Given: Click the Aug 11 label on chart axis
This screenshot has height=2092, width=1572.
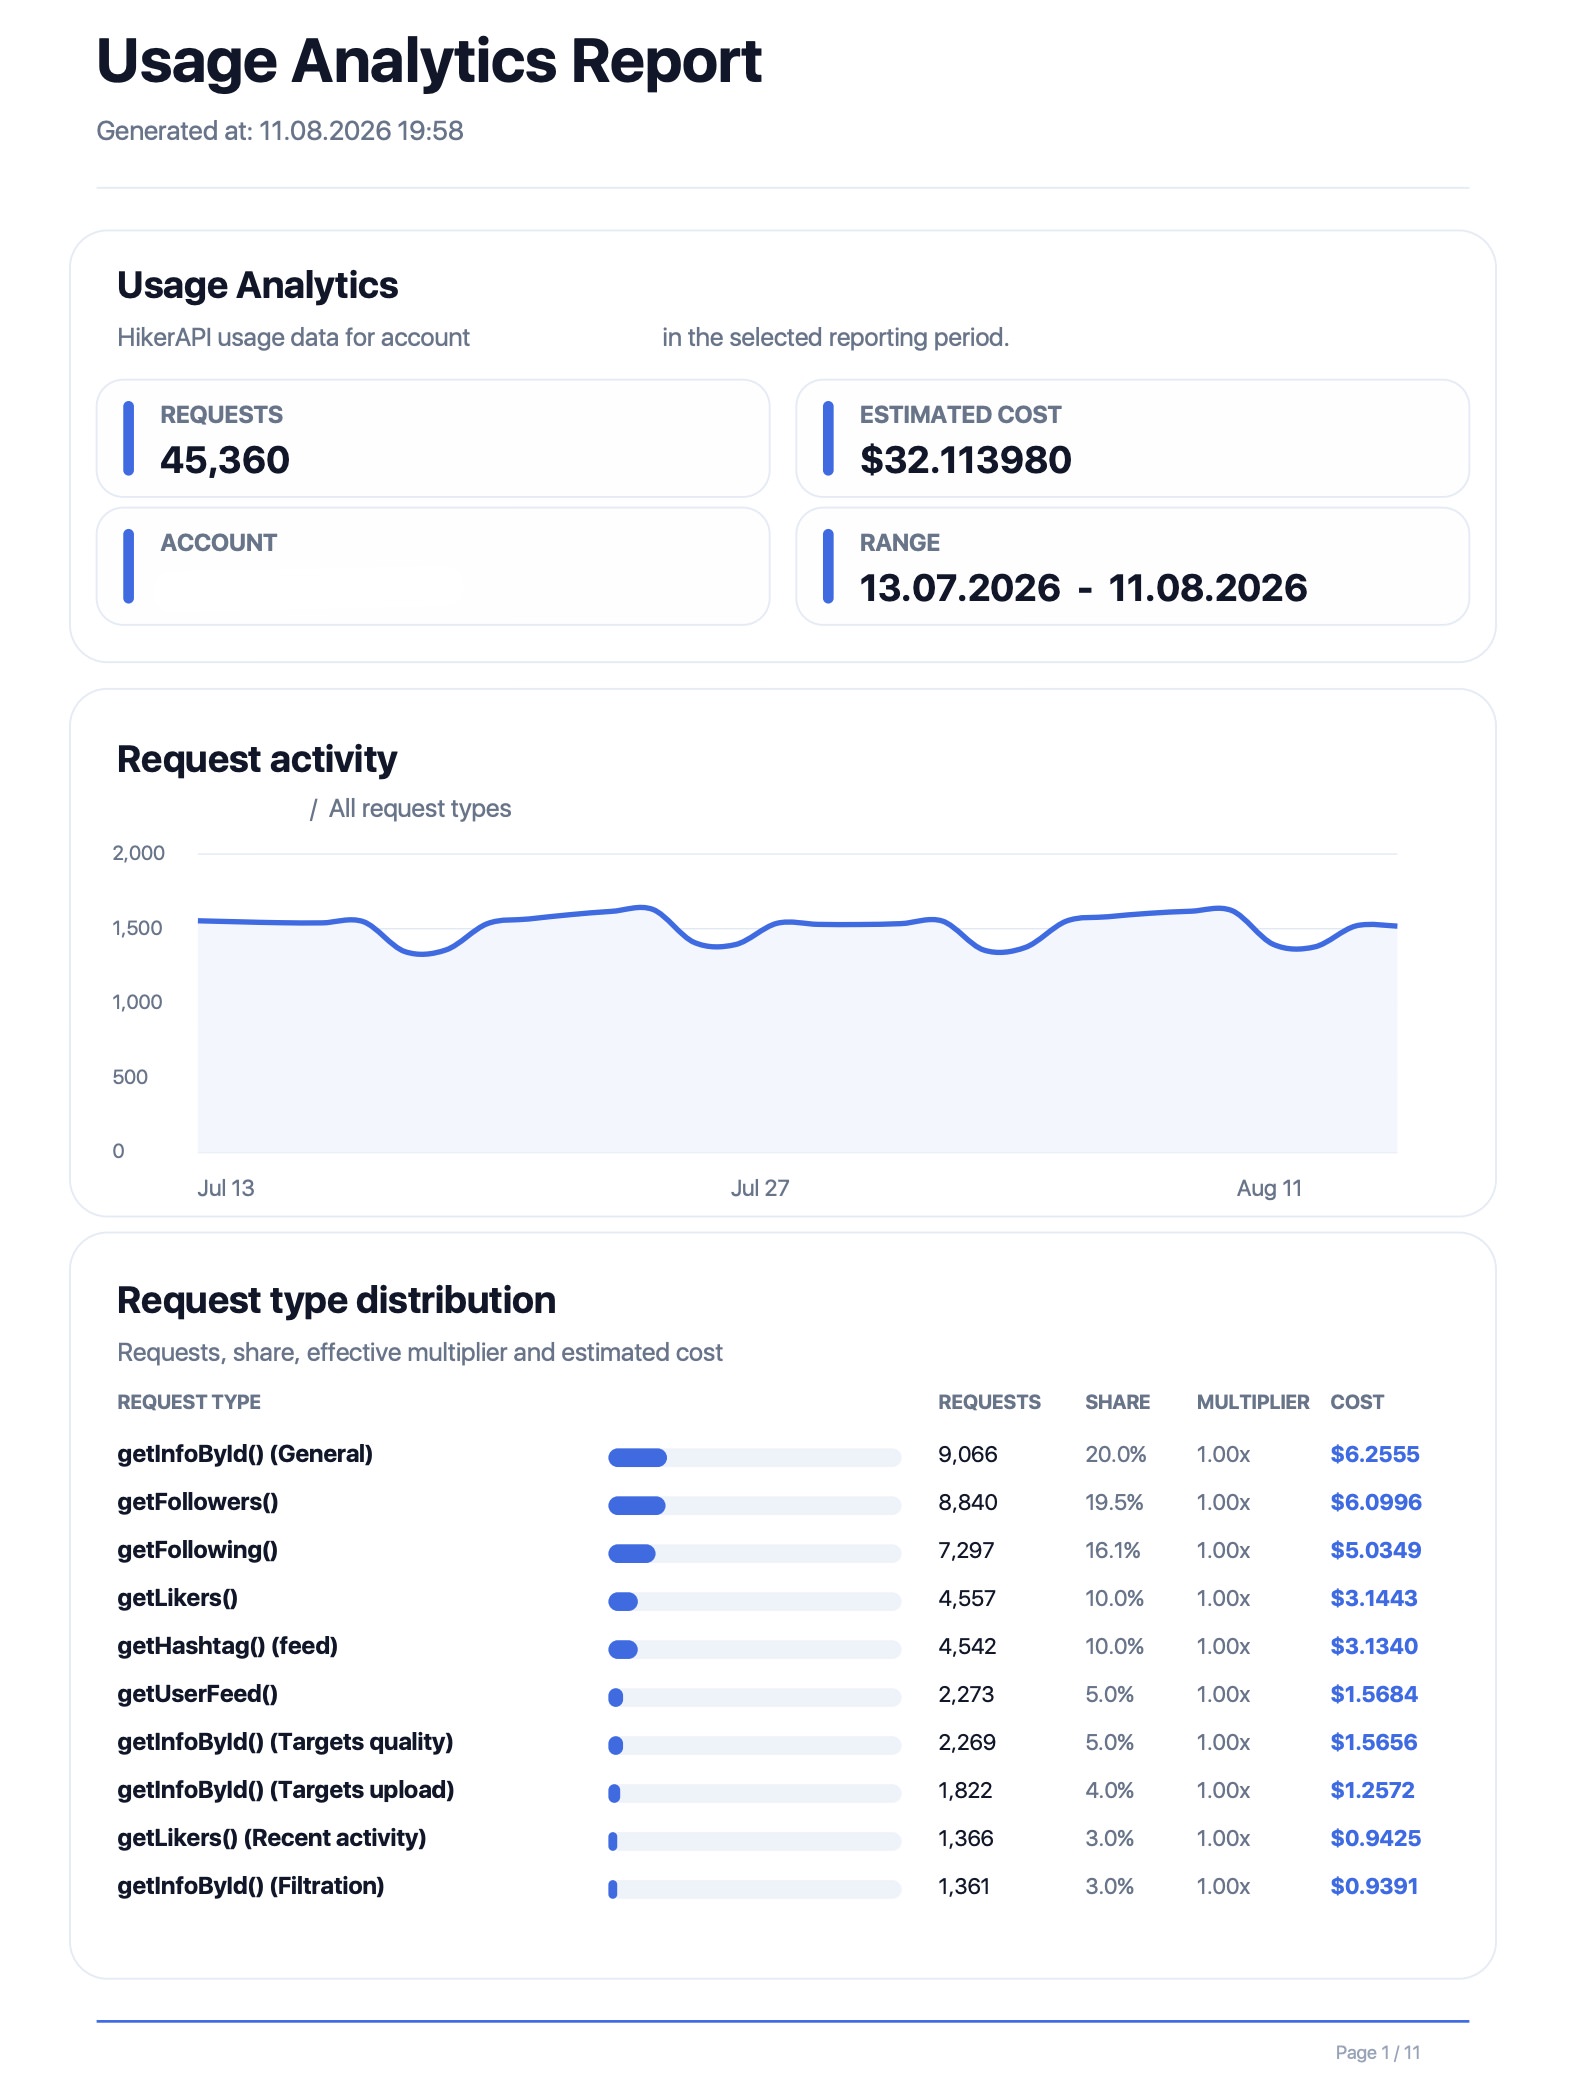Looking at the screenshot, I should click(1269, 1188).
